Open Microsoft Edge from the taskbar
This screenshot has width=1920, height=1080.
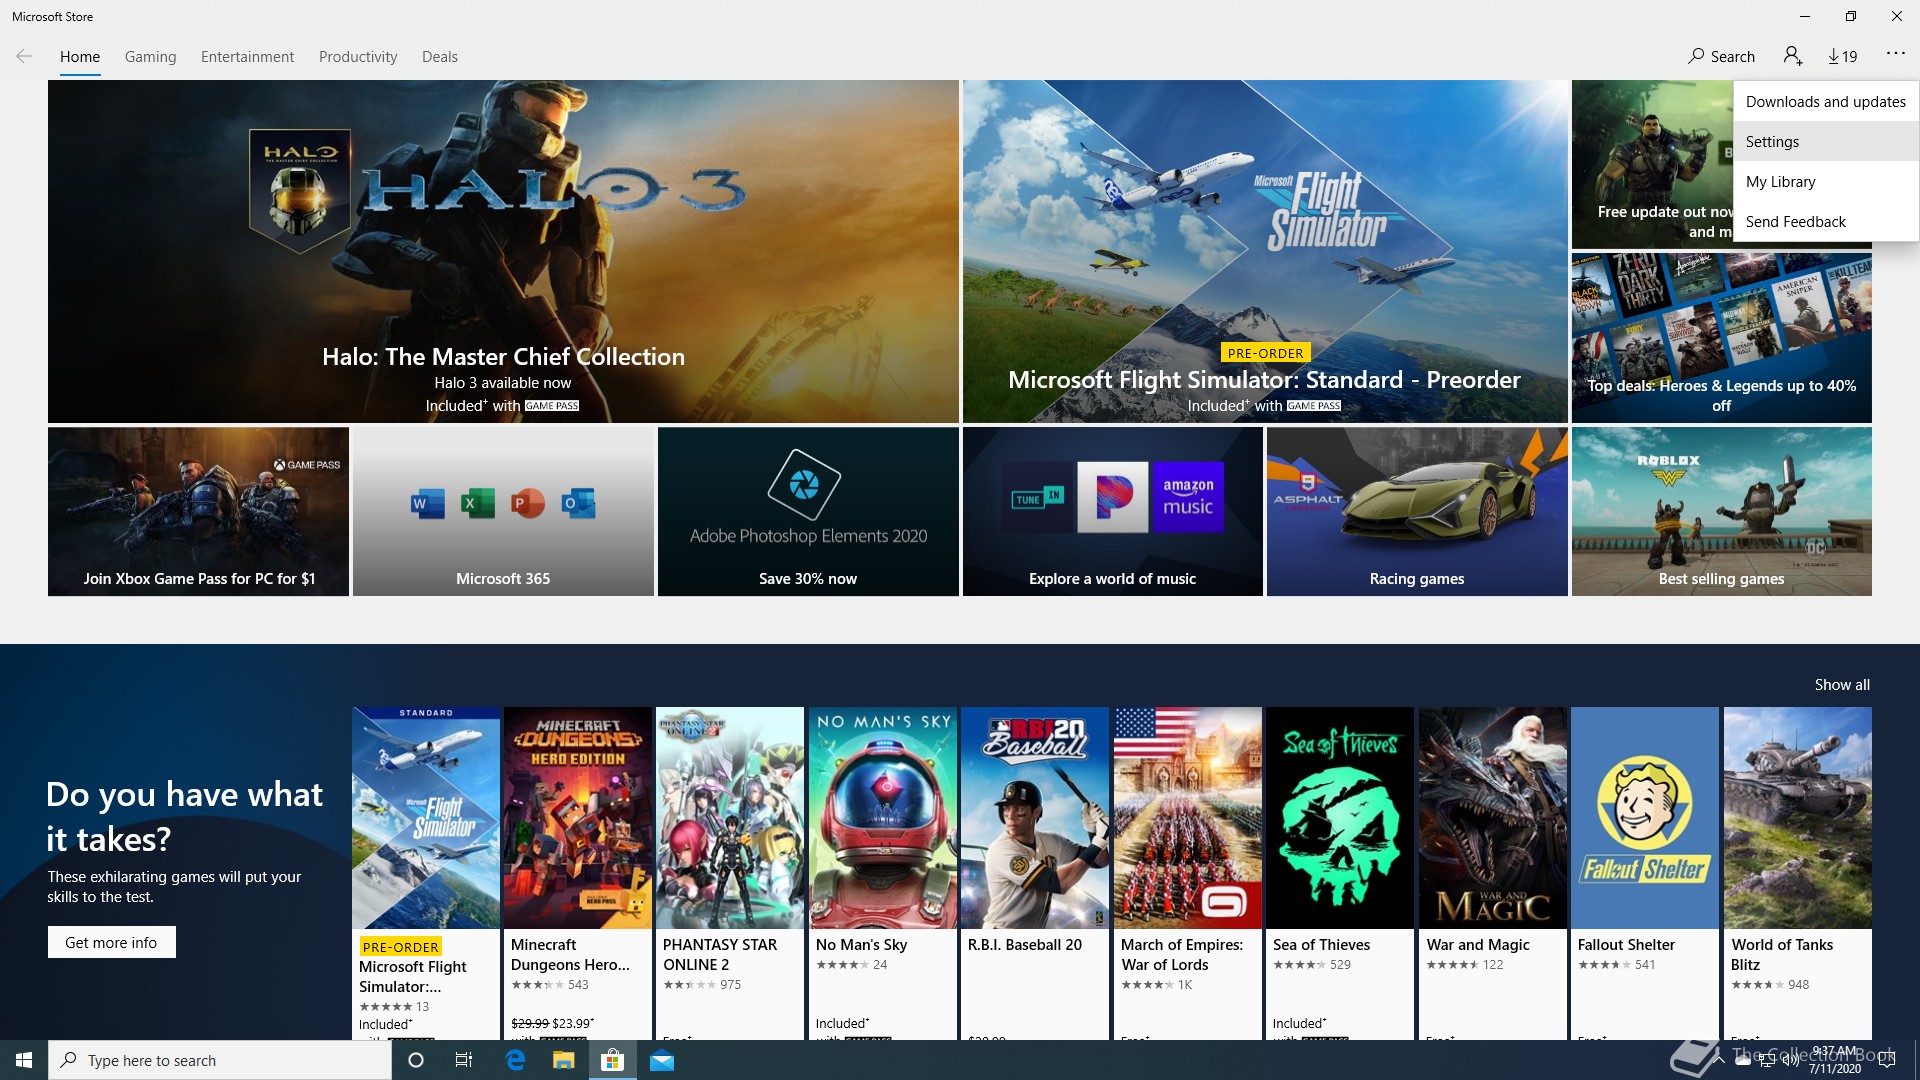tap(515, 1060)
